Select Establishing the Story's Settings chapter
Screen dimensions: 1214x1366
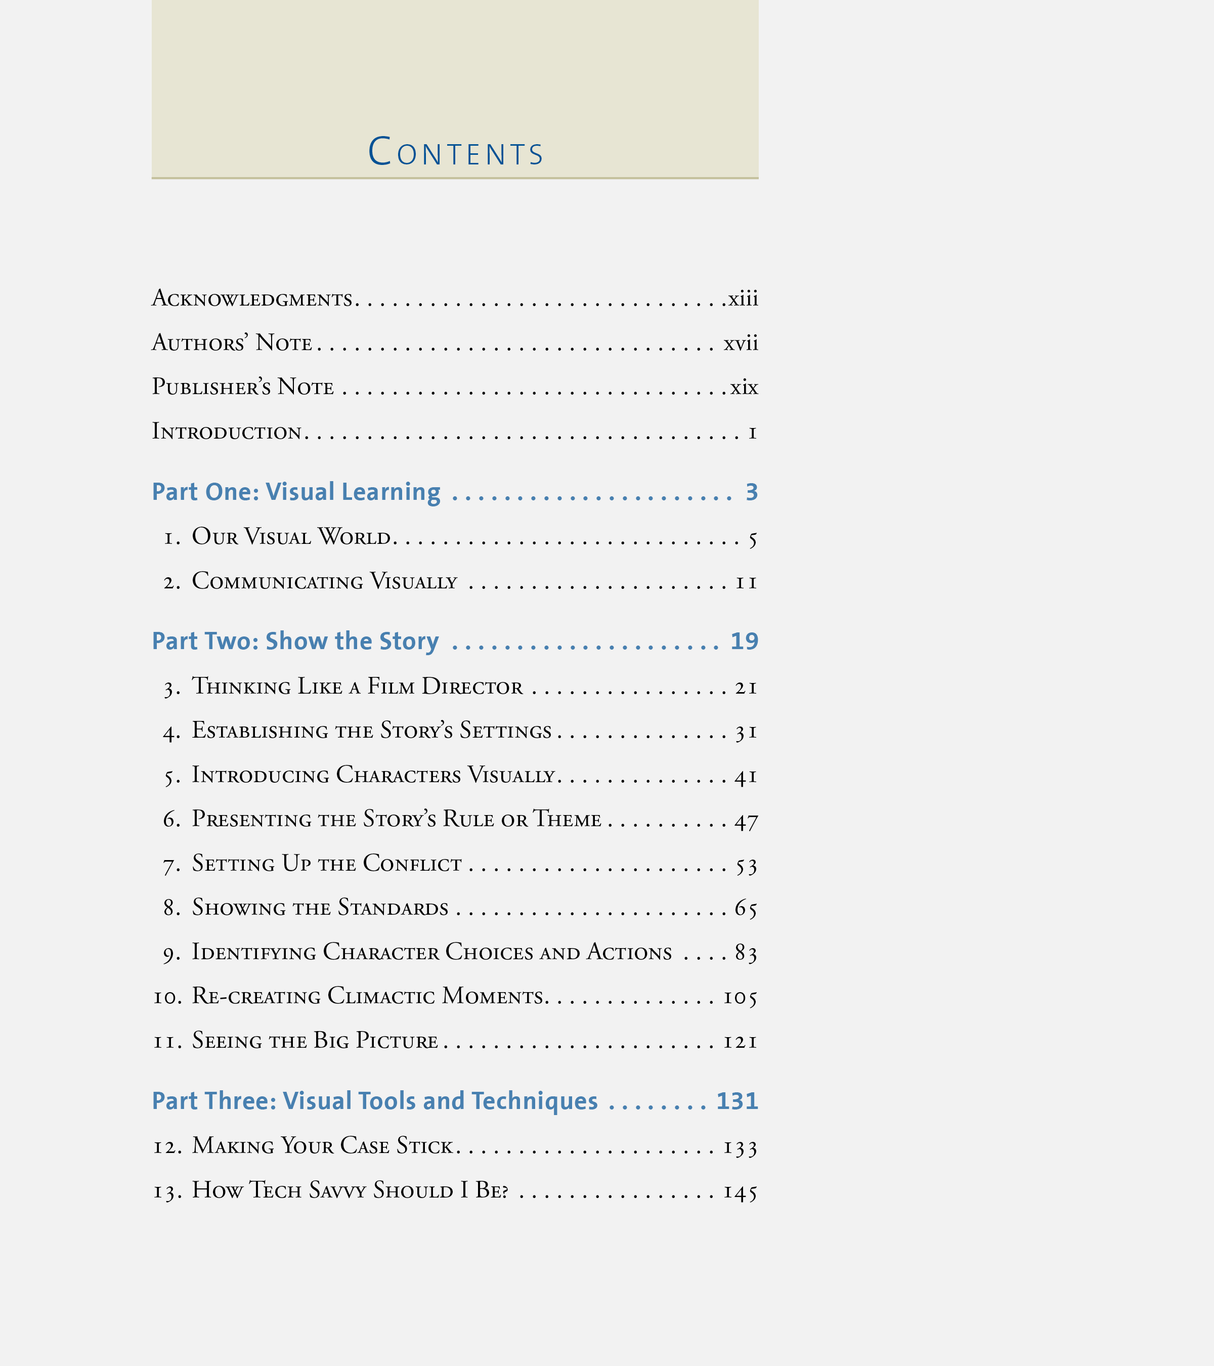pyautogui.click(x=371, y=731)
